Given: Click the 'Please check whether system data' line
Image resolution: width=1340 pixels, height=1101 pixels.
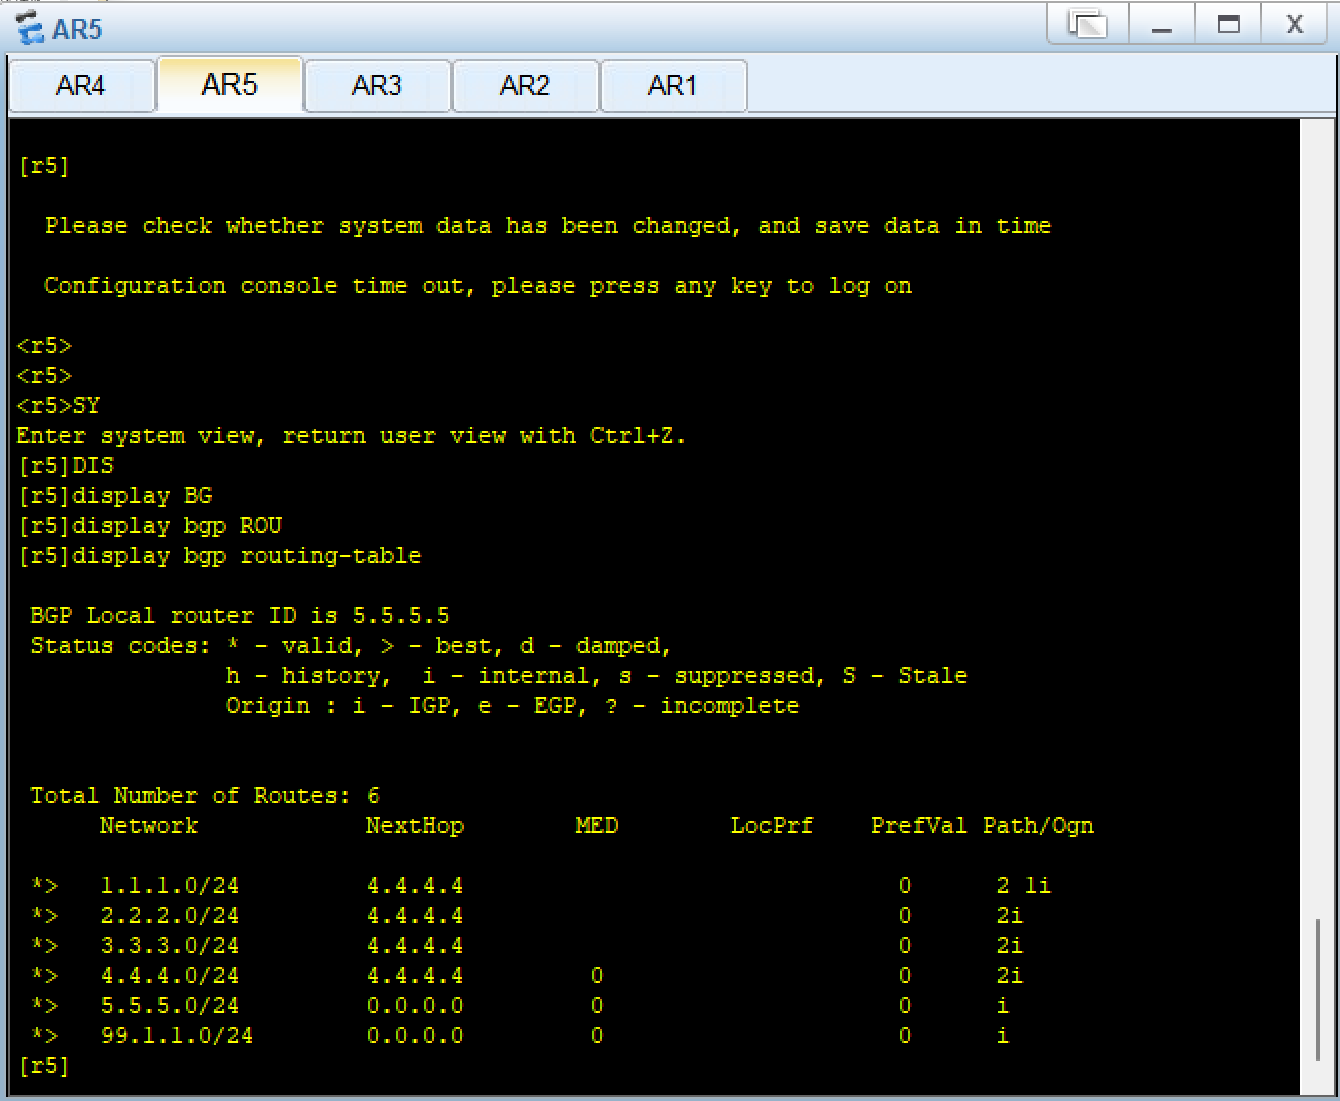Looking at the screenshot, I should coord(548,226).
